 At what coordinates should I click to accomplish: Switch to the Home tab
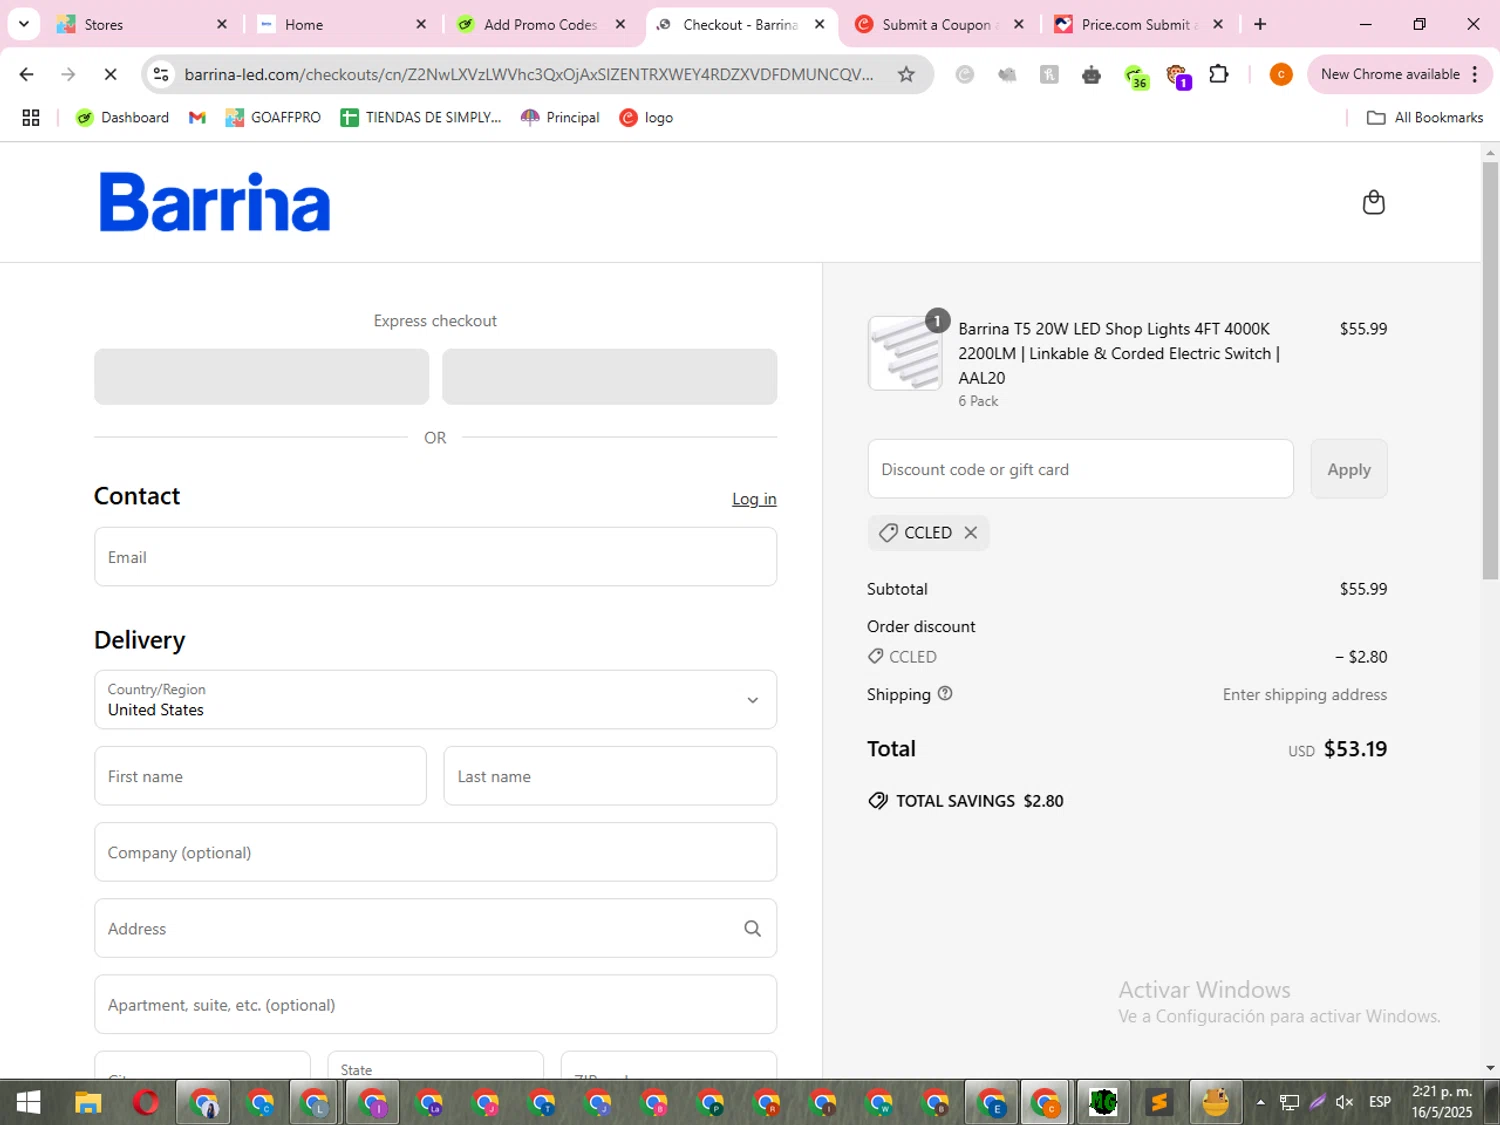point(341,24)
